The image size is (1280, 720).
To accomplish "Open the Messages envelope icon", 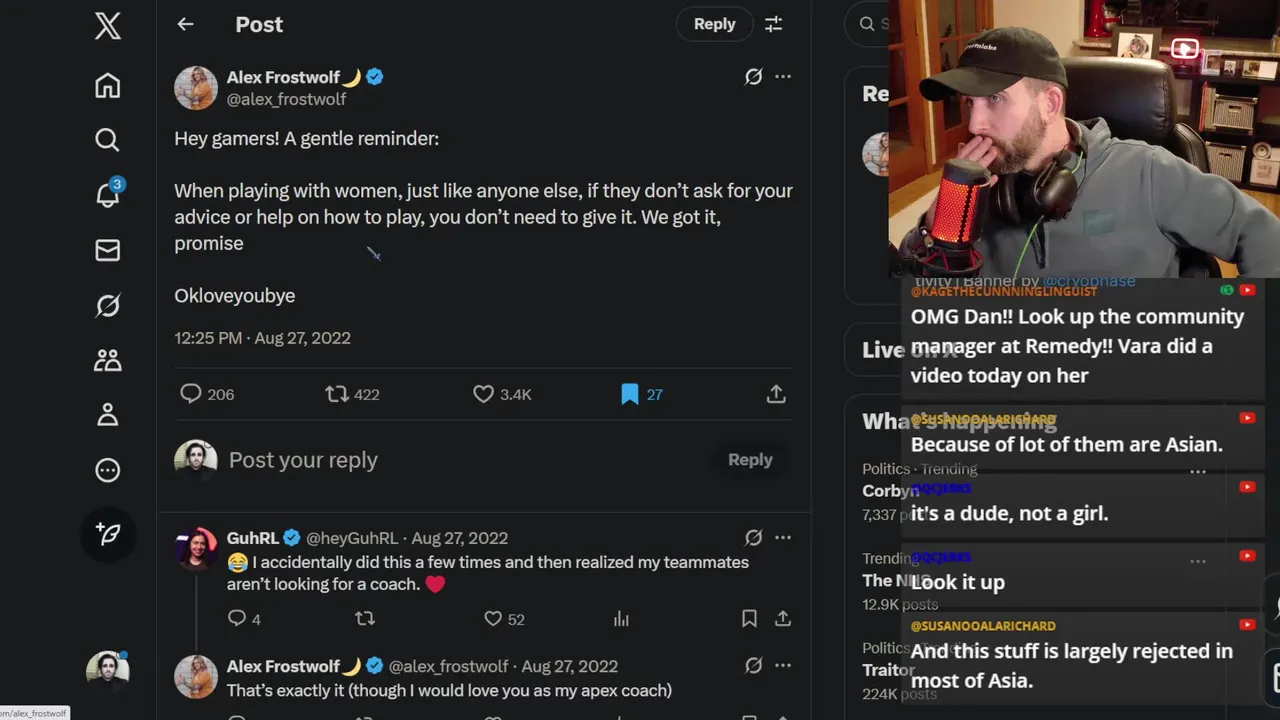I will pos(108,250).
